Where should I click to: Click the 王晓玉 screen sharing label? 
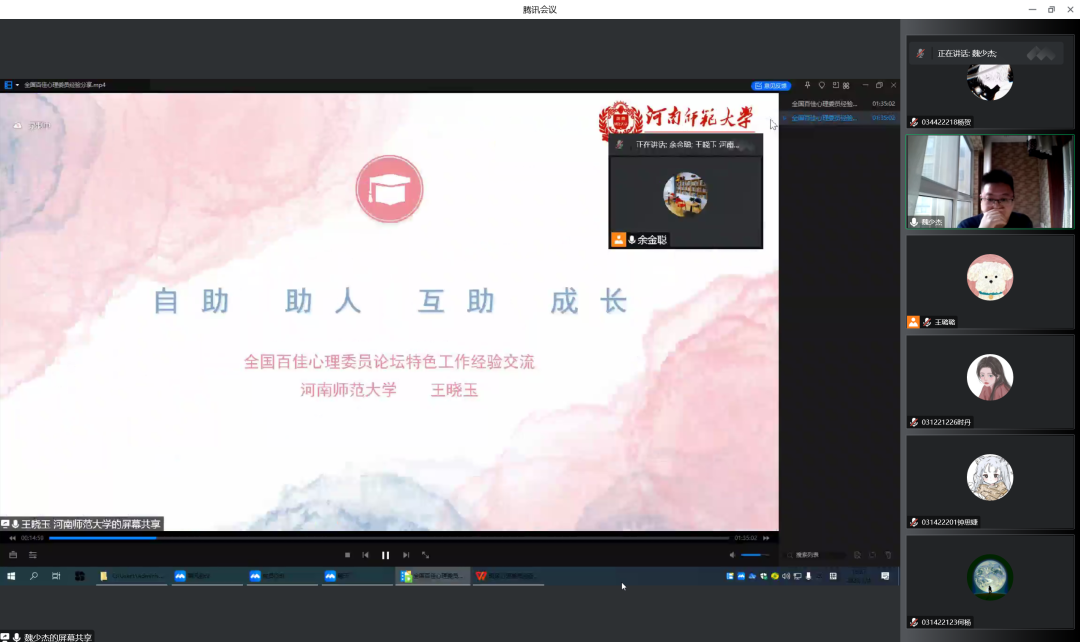[81, 524]
